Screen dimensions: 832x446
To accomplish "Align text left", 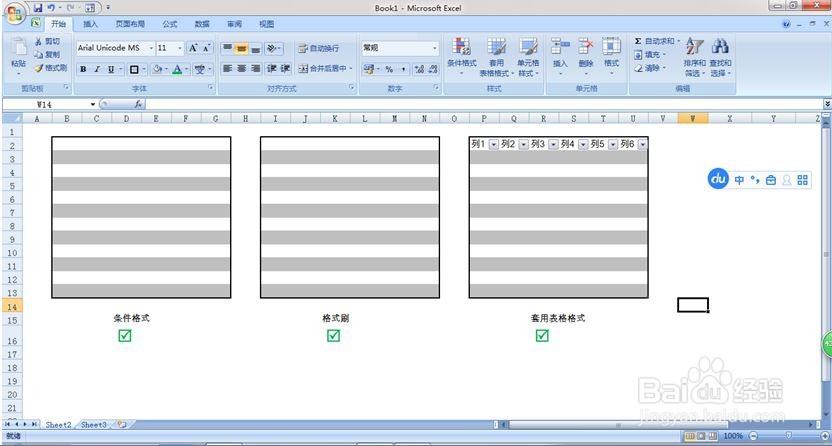I will point(227,68).
